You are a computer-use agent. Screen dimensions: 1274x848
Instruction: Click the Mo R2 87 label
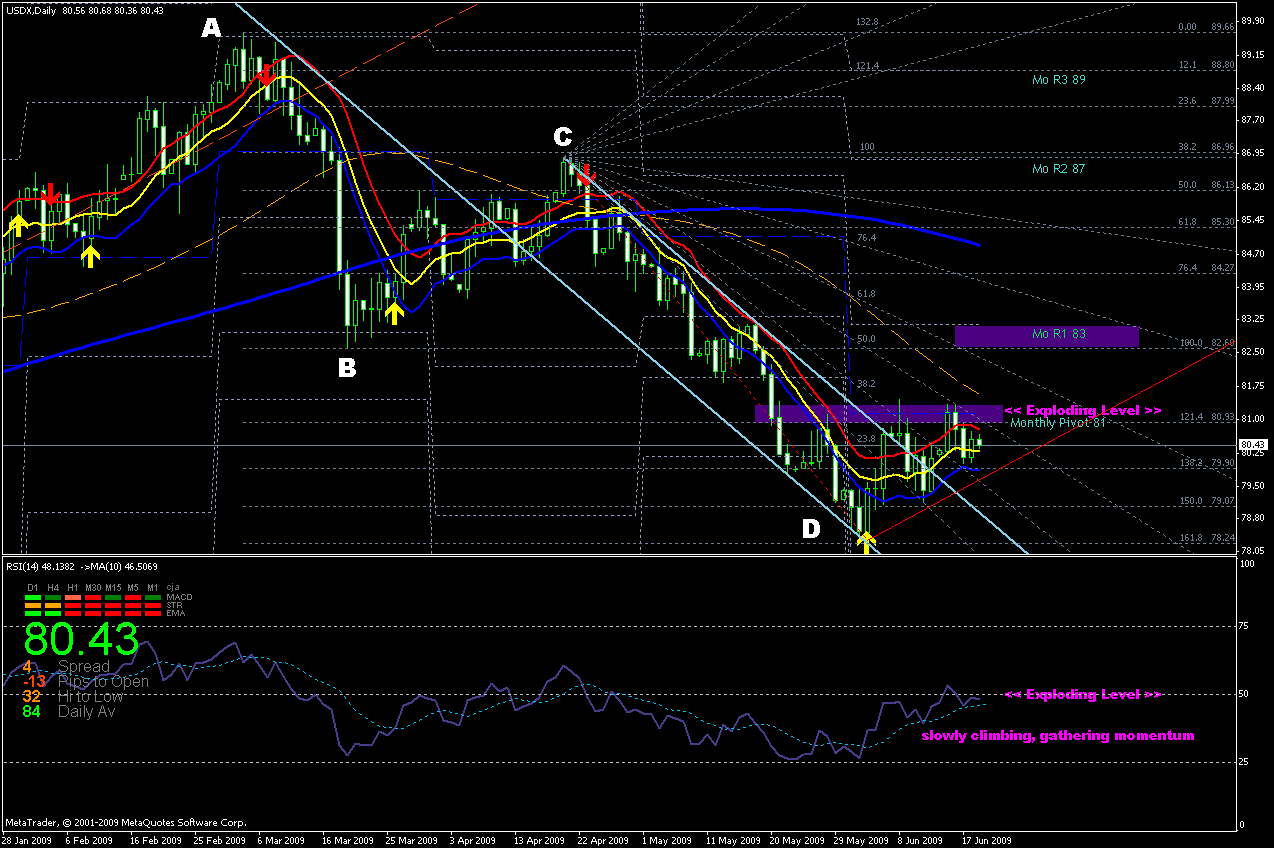coord(1059,169)
